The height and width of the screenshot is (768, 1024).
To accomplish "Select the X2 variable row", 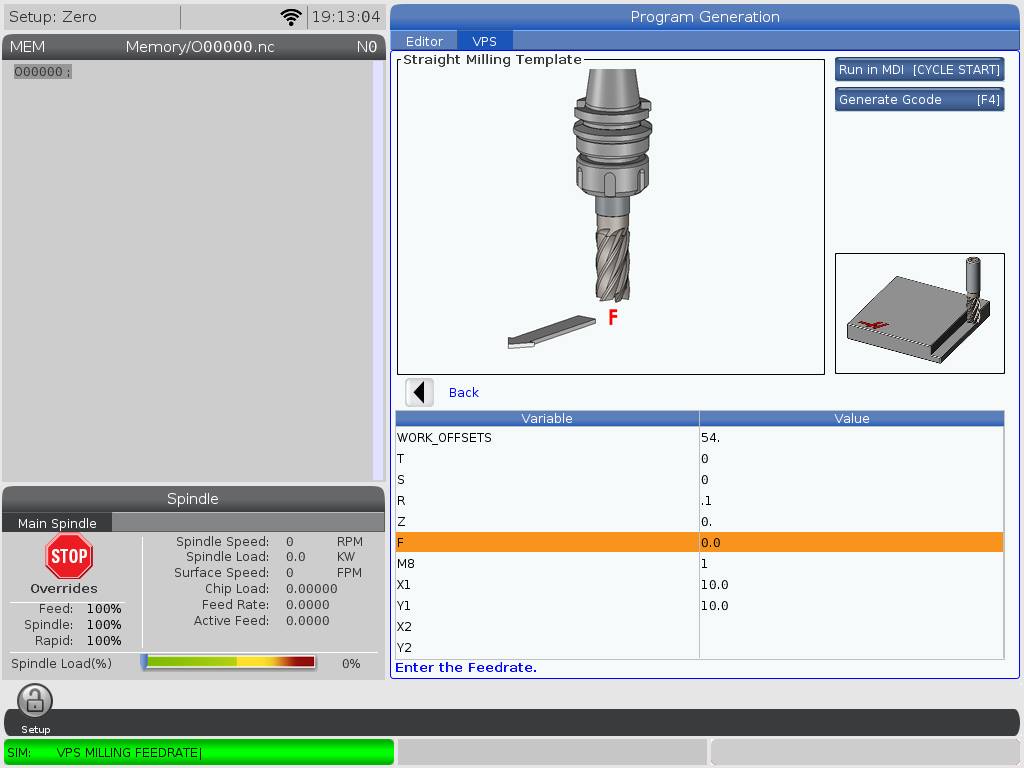I will click(699, 626).
